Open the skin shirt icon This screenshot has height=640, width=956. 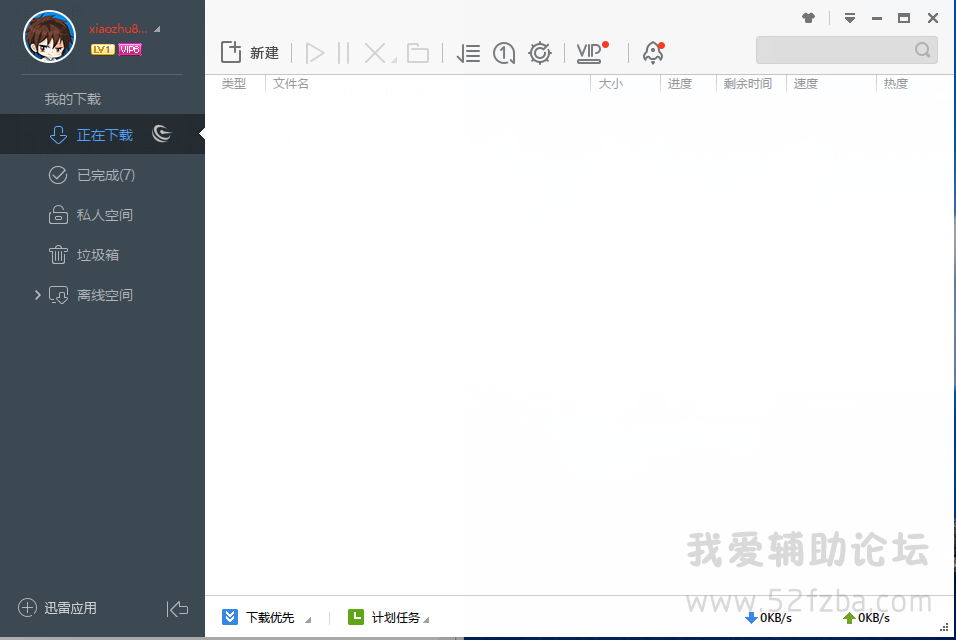pos(808,18)
